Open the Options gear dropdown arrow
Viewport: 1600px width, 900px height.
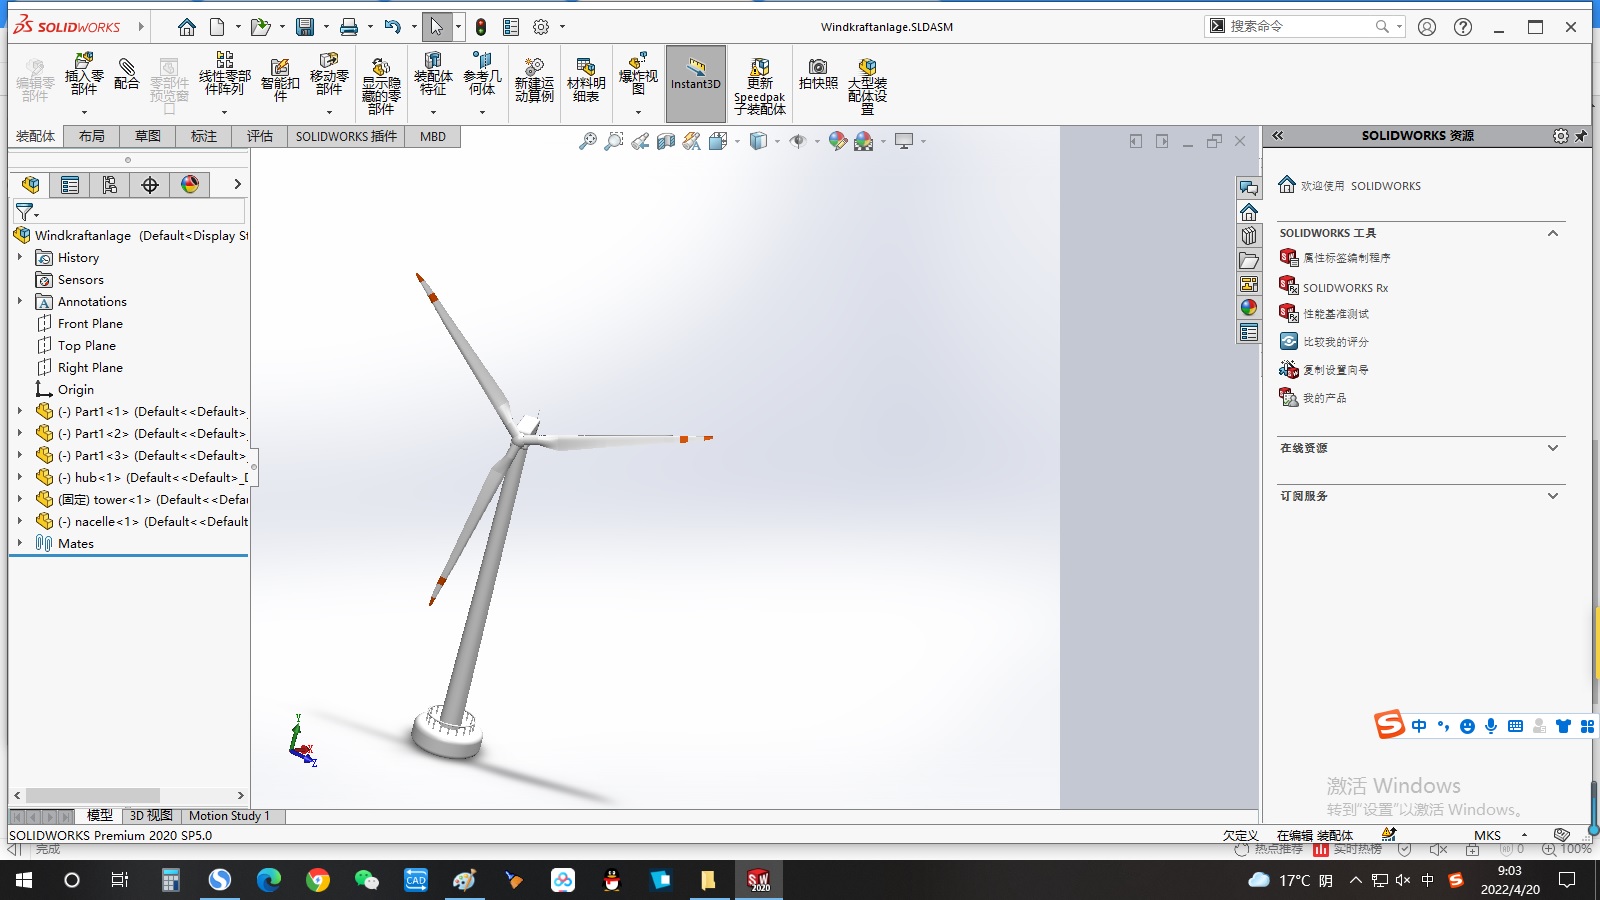(562, 27)
